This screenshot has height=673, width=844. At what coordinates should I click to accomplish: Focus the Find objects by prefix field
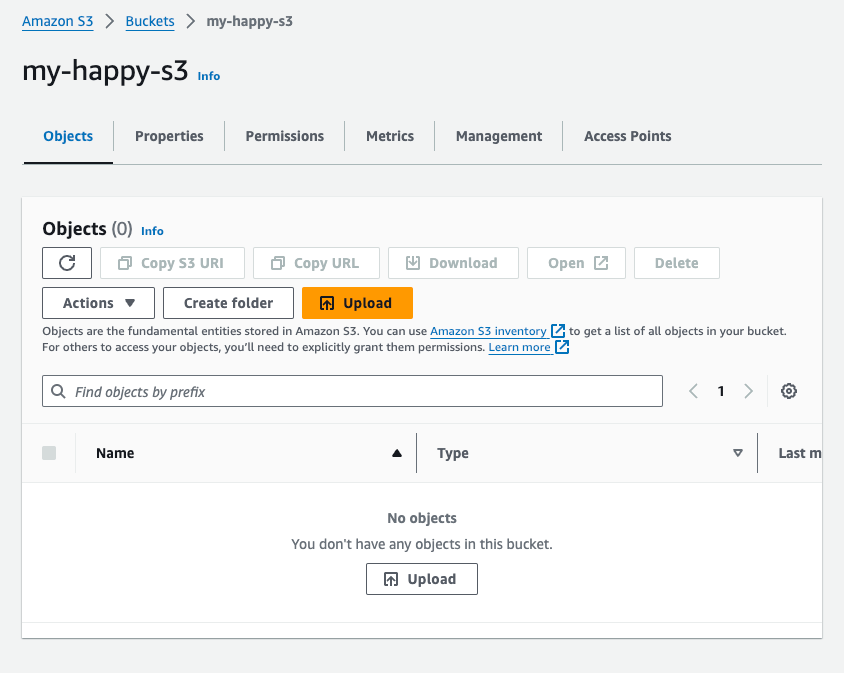tap(352, 391)
